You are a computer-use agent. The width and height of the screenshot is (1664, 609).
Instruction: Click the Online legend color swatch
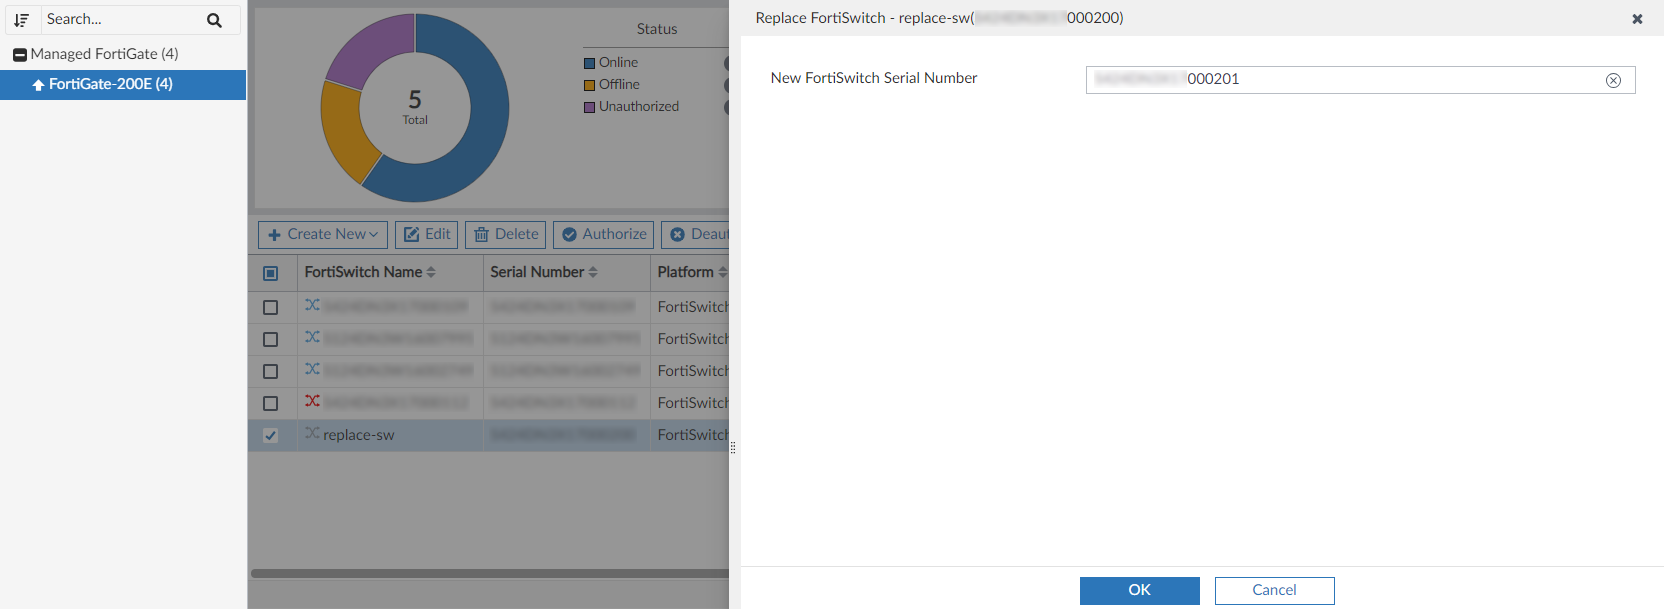590,63
